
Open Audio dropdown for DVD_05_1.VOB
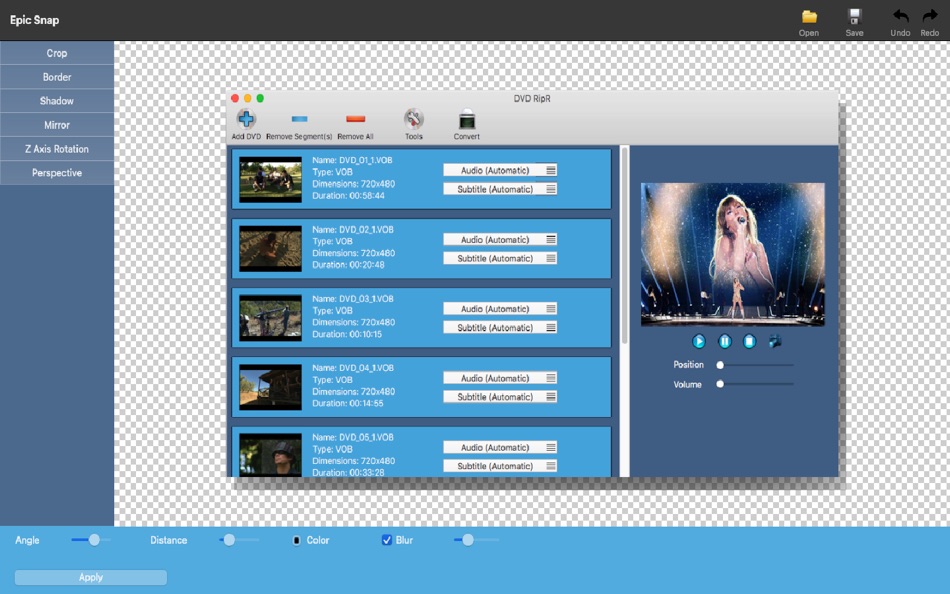[499, 447]
